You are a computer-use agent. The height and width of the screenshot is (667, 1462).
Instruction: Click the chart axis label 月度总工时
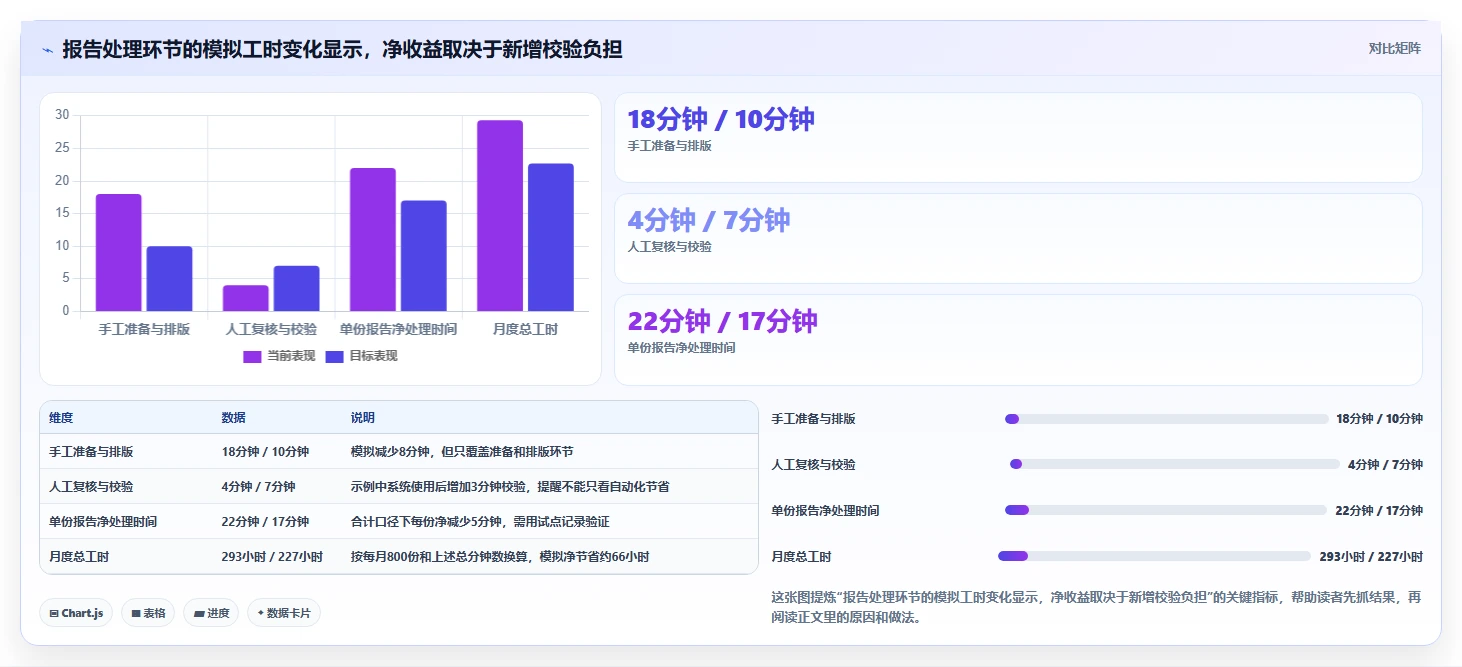525,329
